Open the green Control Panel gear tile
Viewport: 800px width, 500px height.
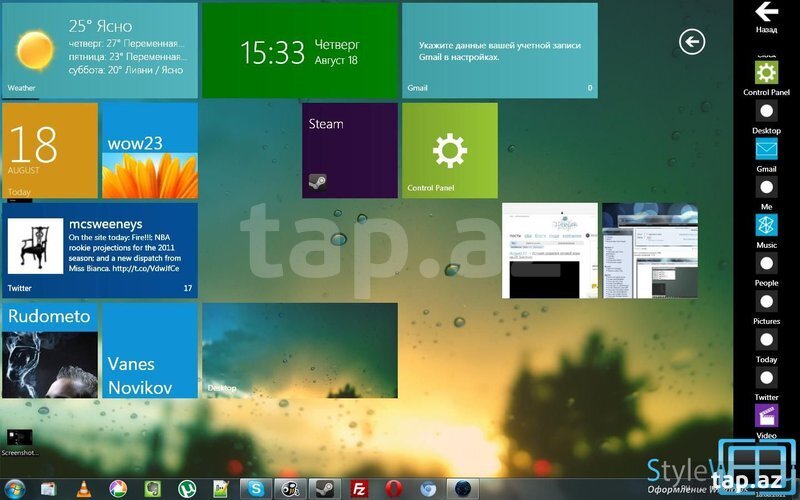[x=449, y=150]
